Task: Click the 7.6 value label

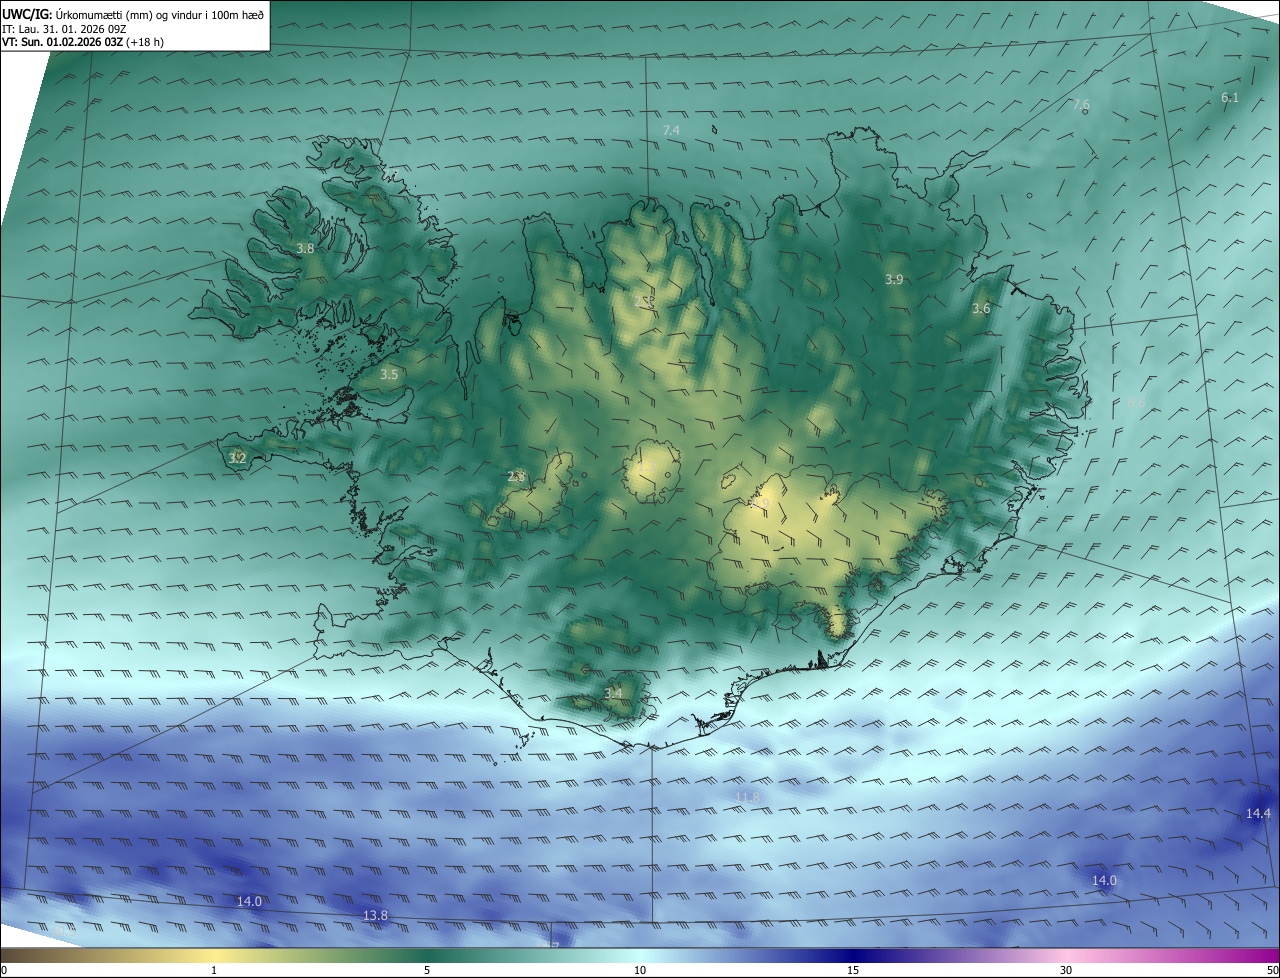Action: 1081,105
